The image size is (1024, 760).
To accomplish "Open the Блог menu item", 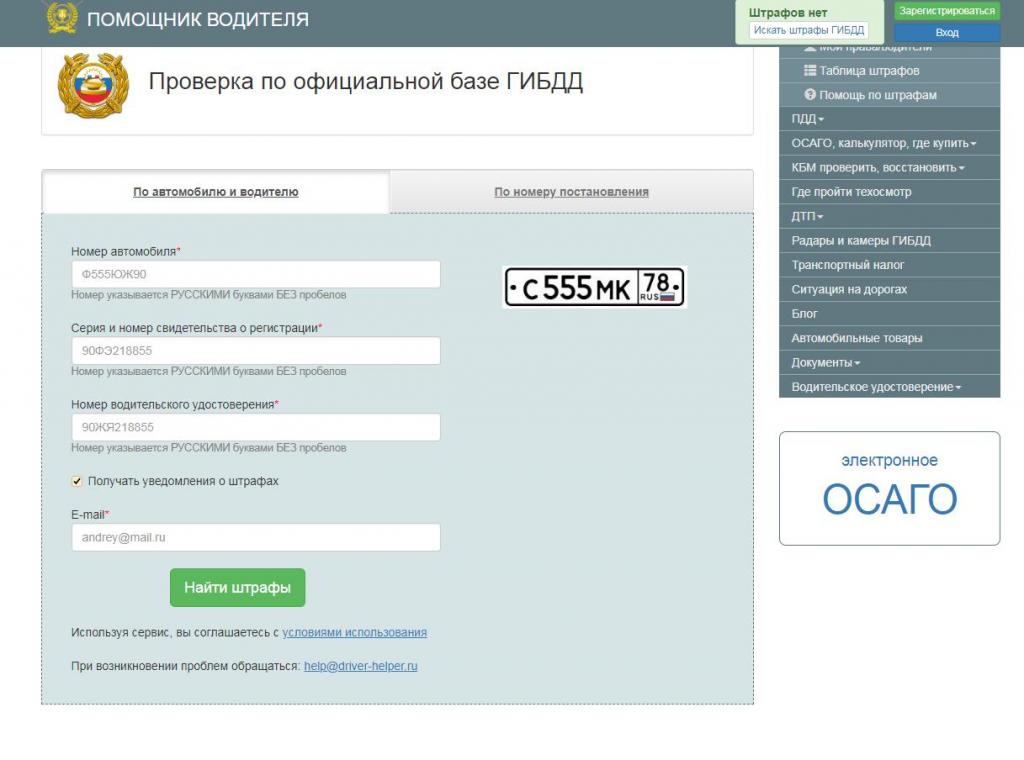I will click(x=889, y=313).
